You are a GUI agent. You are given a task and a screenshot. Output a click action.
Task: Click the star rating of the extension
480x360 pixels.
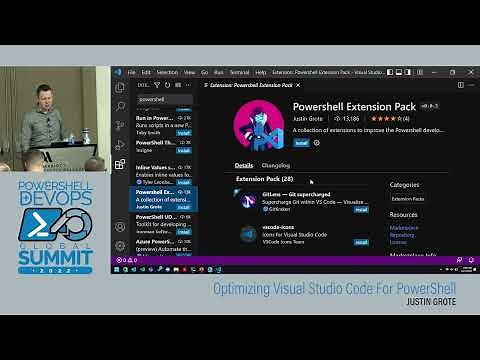coord(390,118)
